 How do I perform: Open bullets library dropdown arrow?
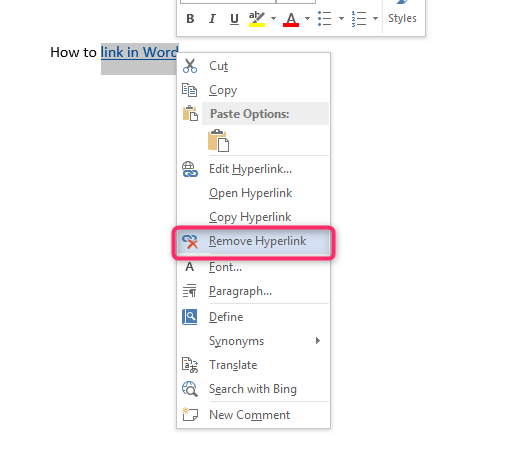(x=341, y=19)
